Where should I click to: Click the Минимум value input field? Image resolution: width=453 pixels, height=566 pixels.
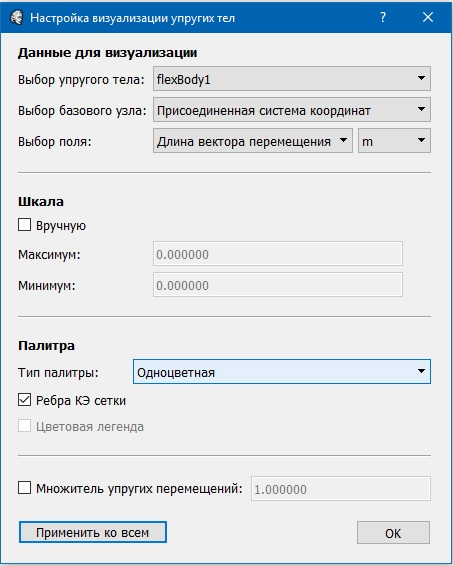tap(278, 285)
